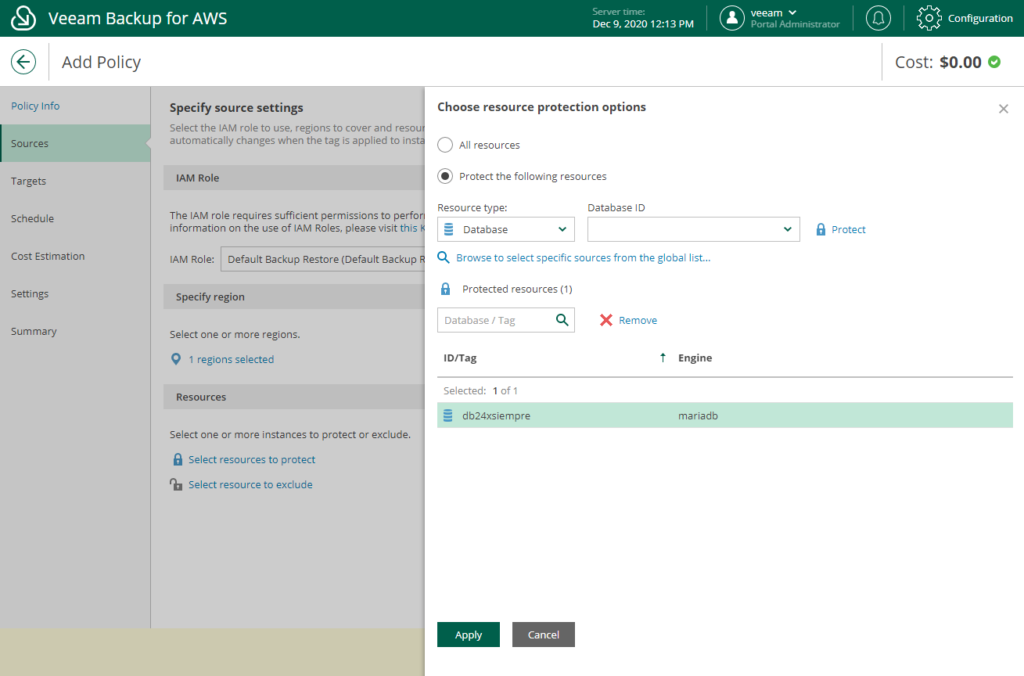Select the db24xsiempre row
The image size is (1024, 676).
(725, 415)
